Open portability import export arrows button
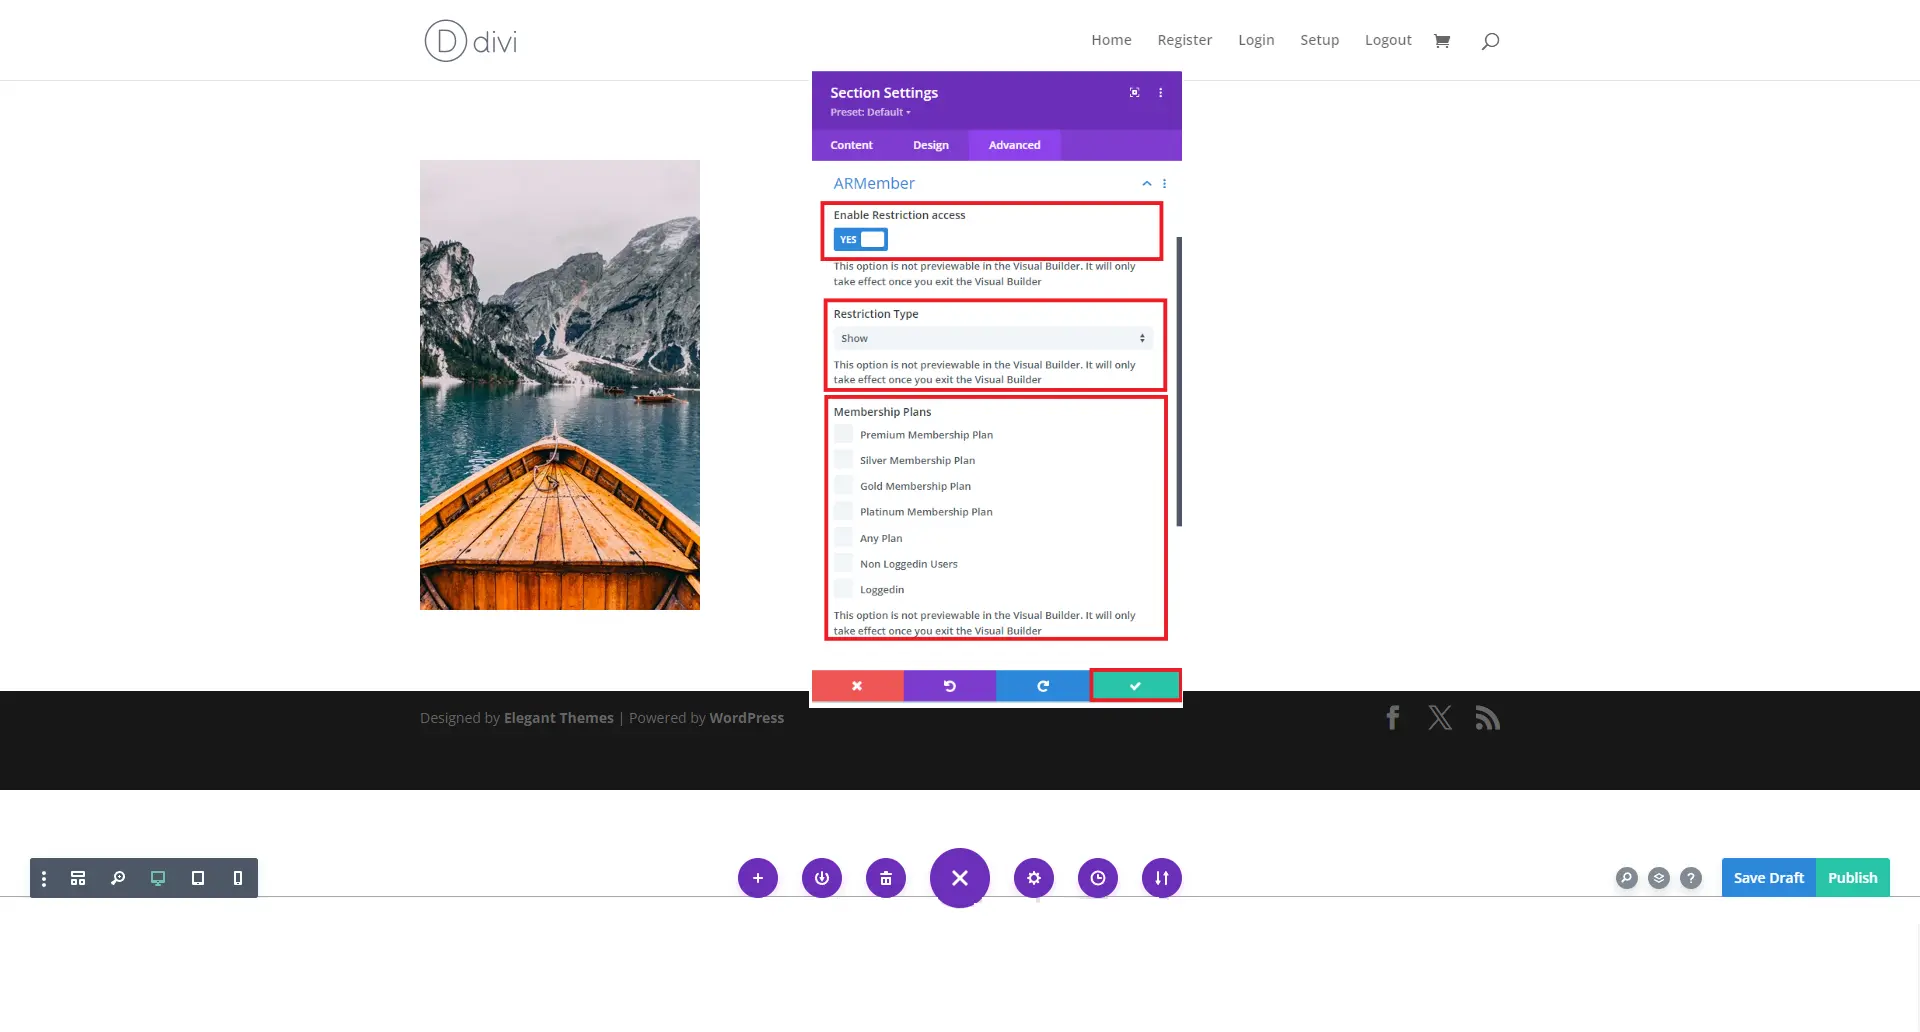The height and width of the screenshot is (1032, 1920). click(x=1162, y=878)
